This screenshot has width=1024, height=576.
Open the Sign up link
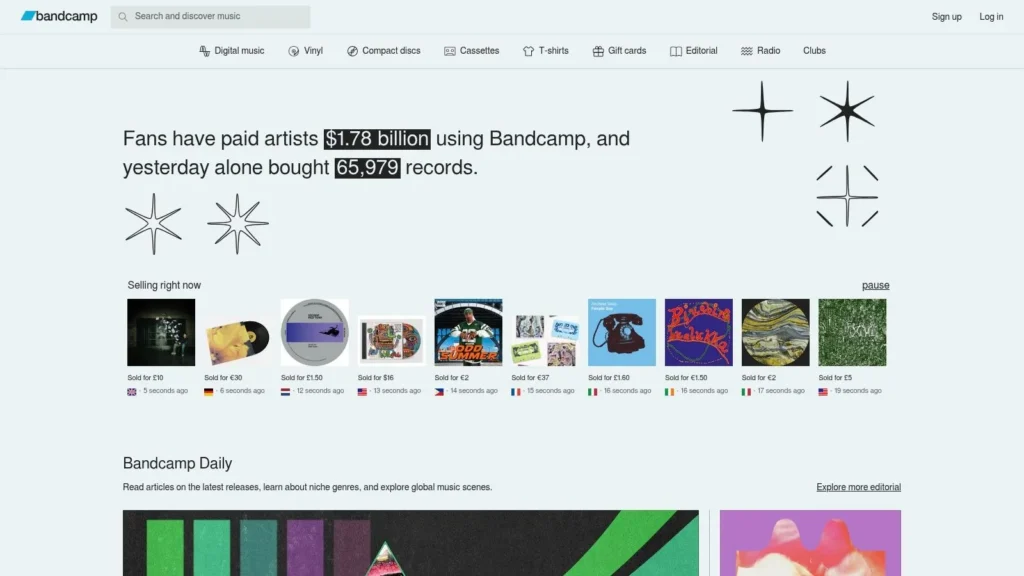946,17
